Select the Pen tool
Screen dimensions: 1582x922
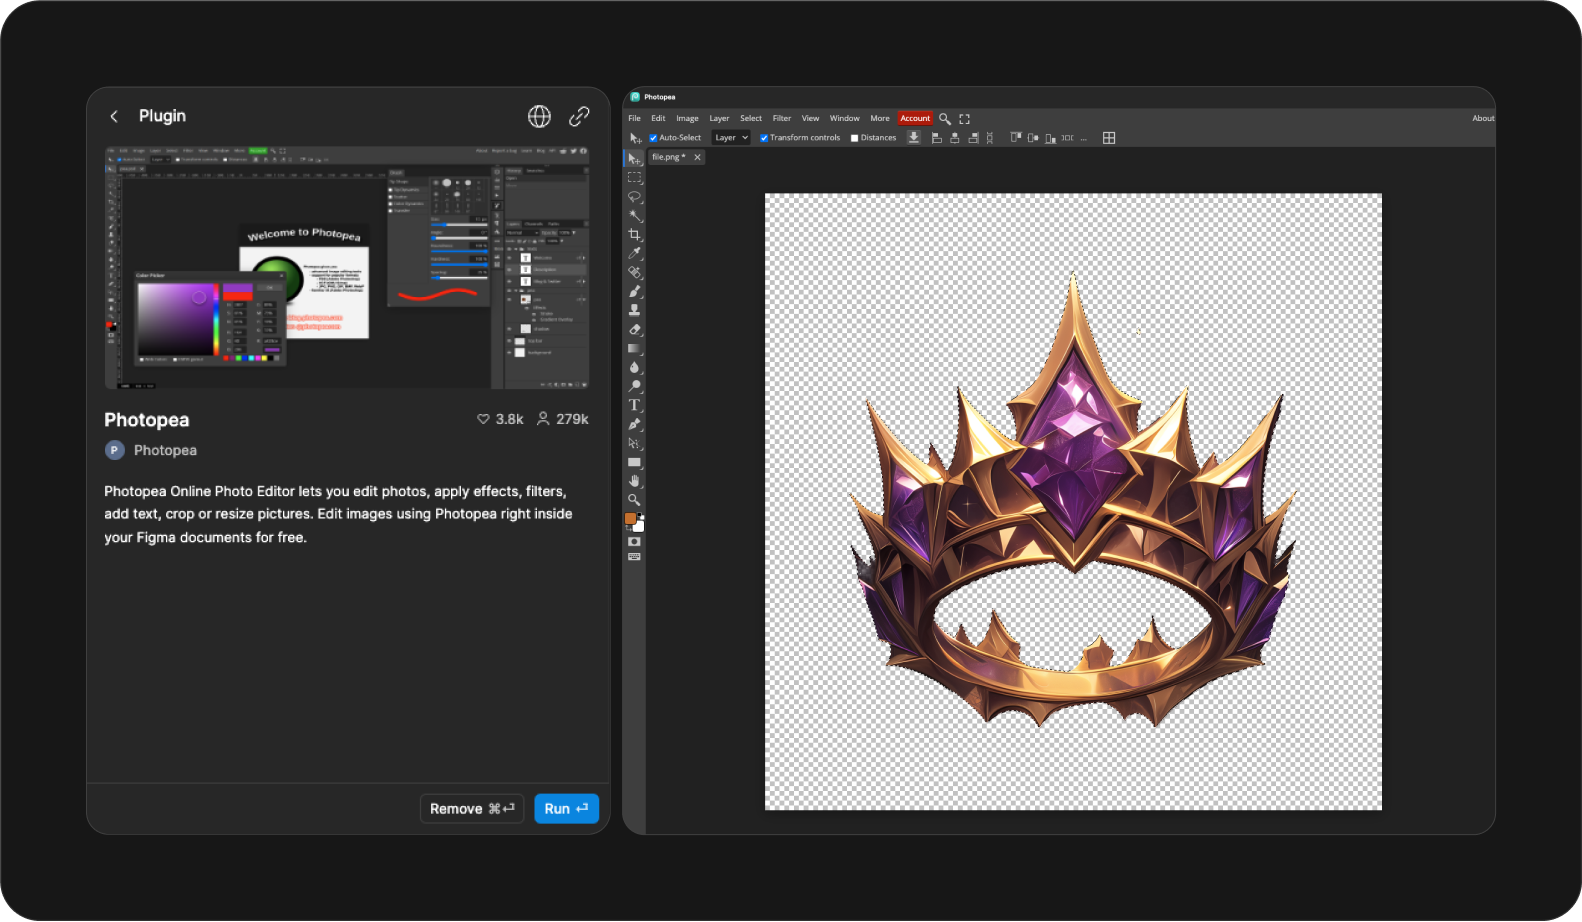pos(634,424)
